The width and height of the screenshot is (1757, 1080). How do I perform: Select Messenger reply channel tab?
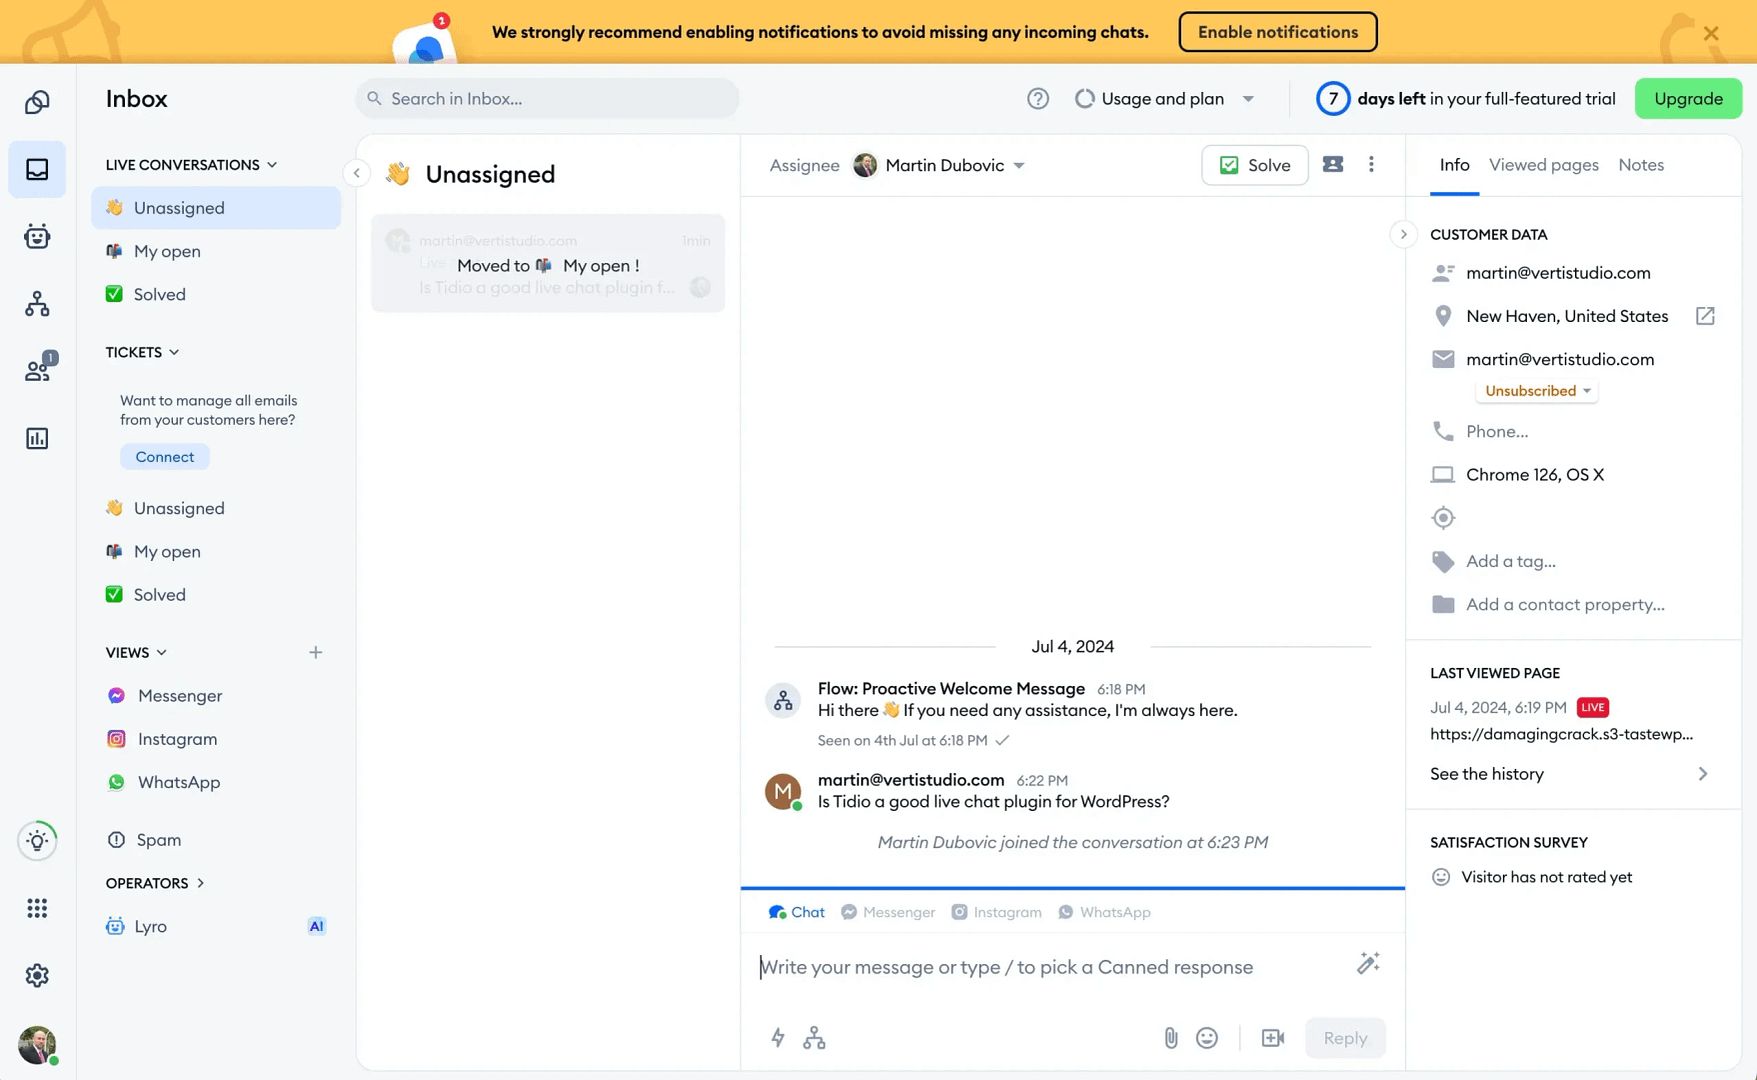(888, 912)
